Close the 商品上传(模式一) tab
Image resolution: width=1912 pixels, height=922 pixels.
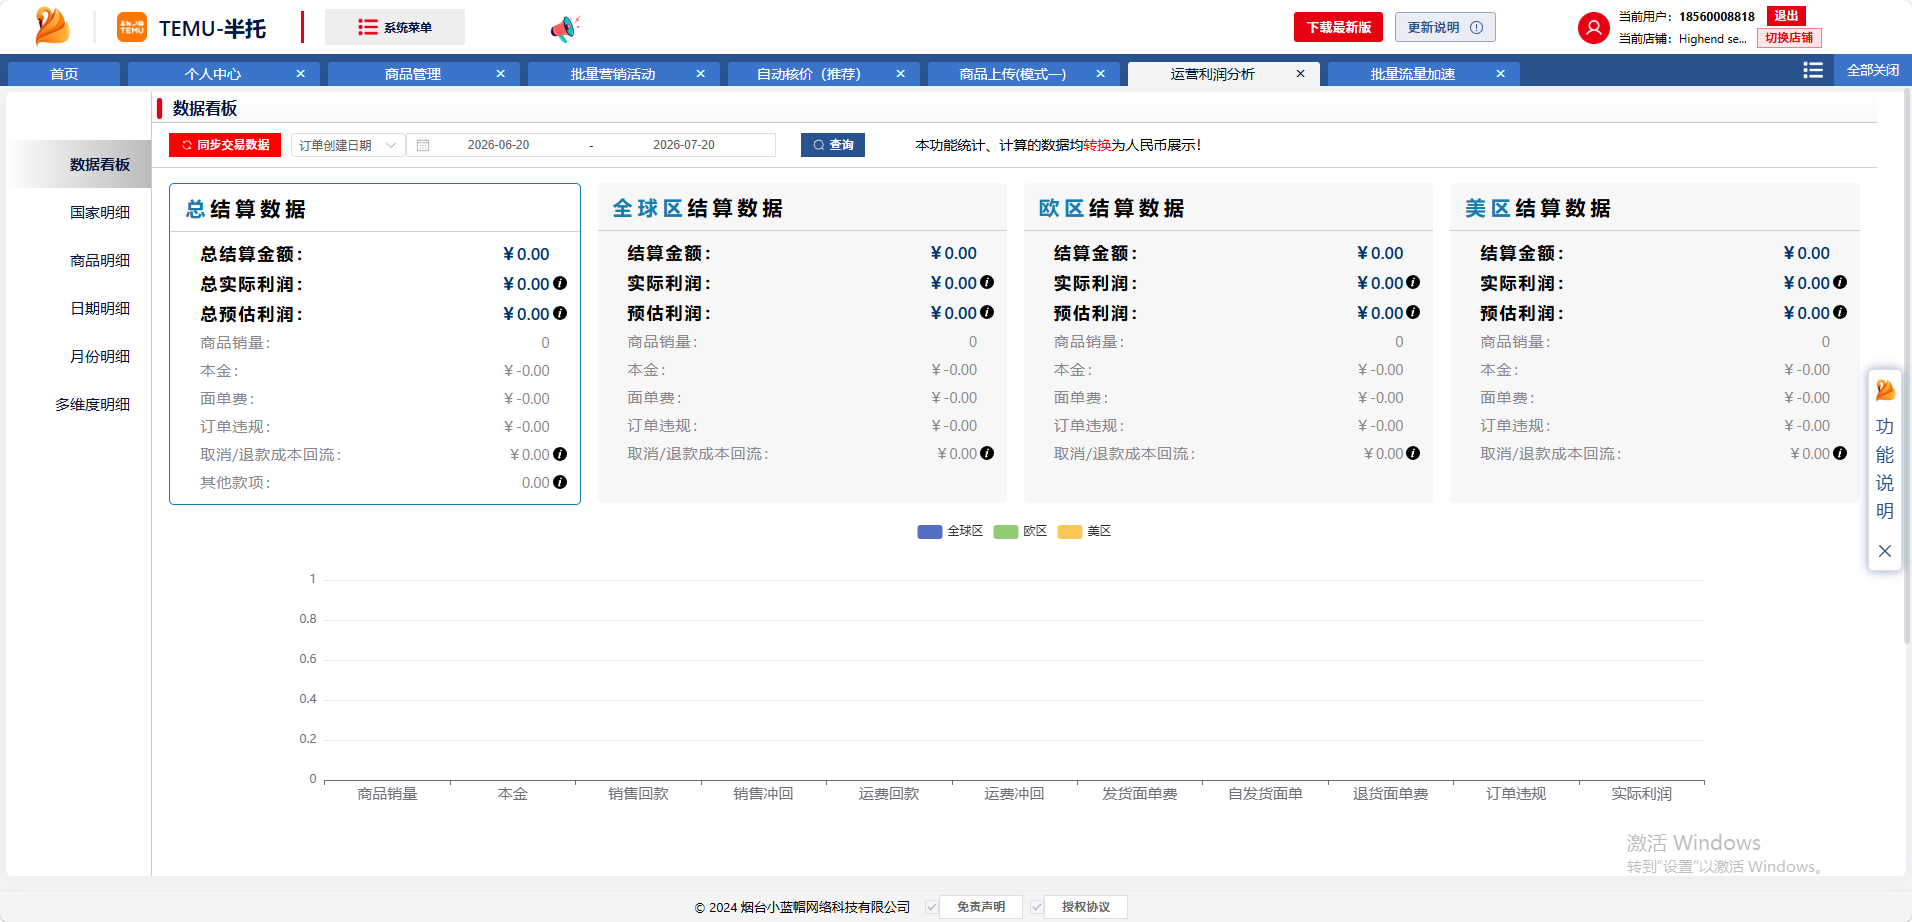coord(1100,73)
